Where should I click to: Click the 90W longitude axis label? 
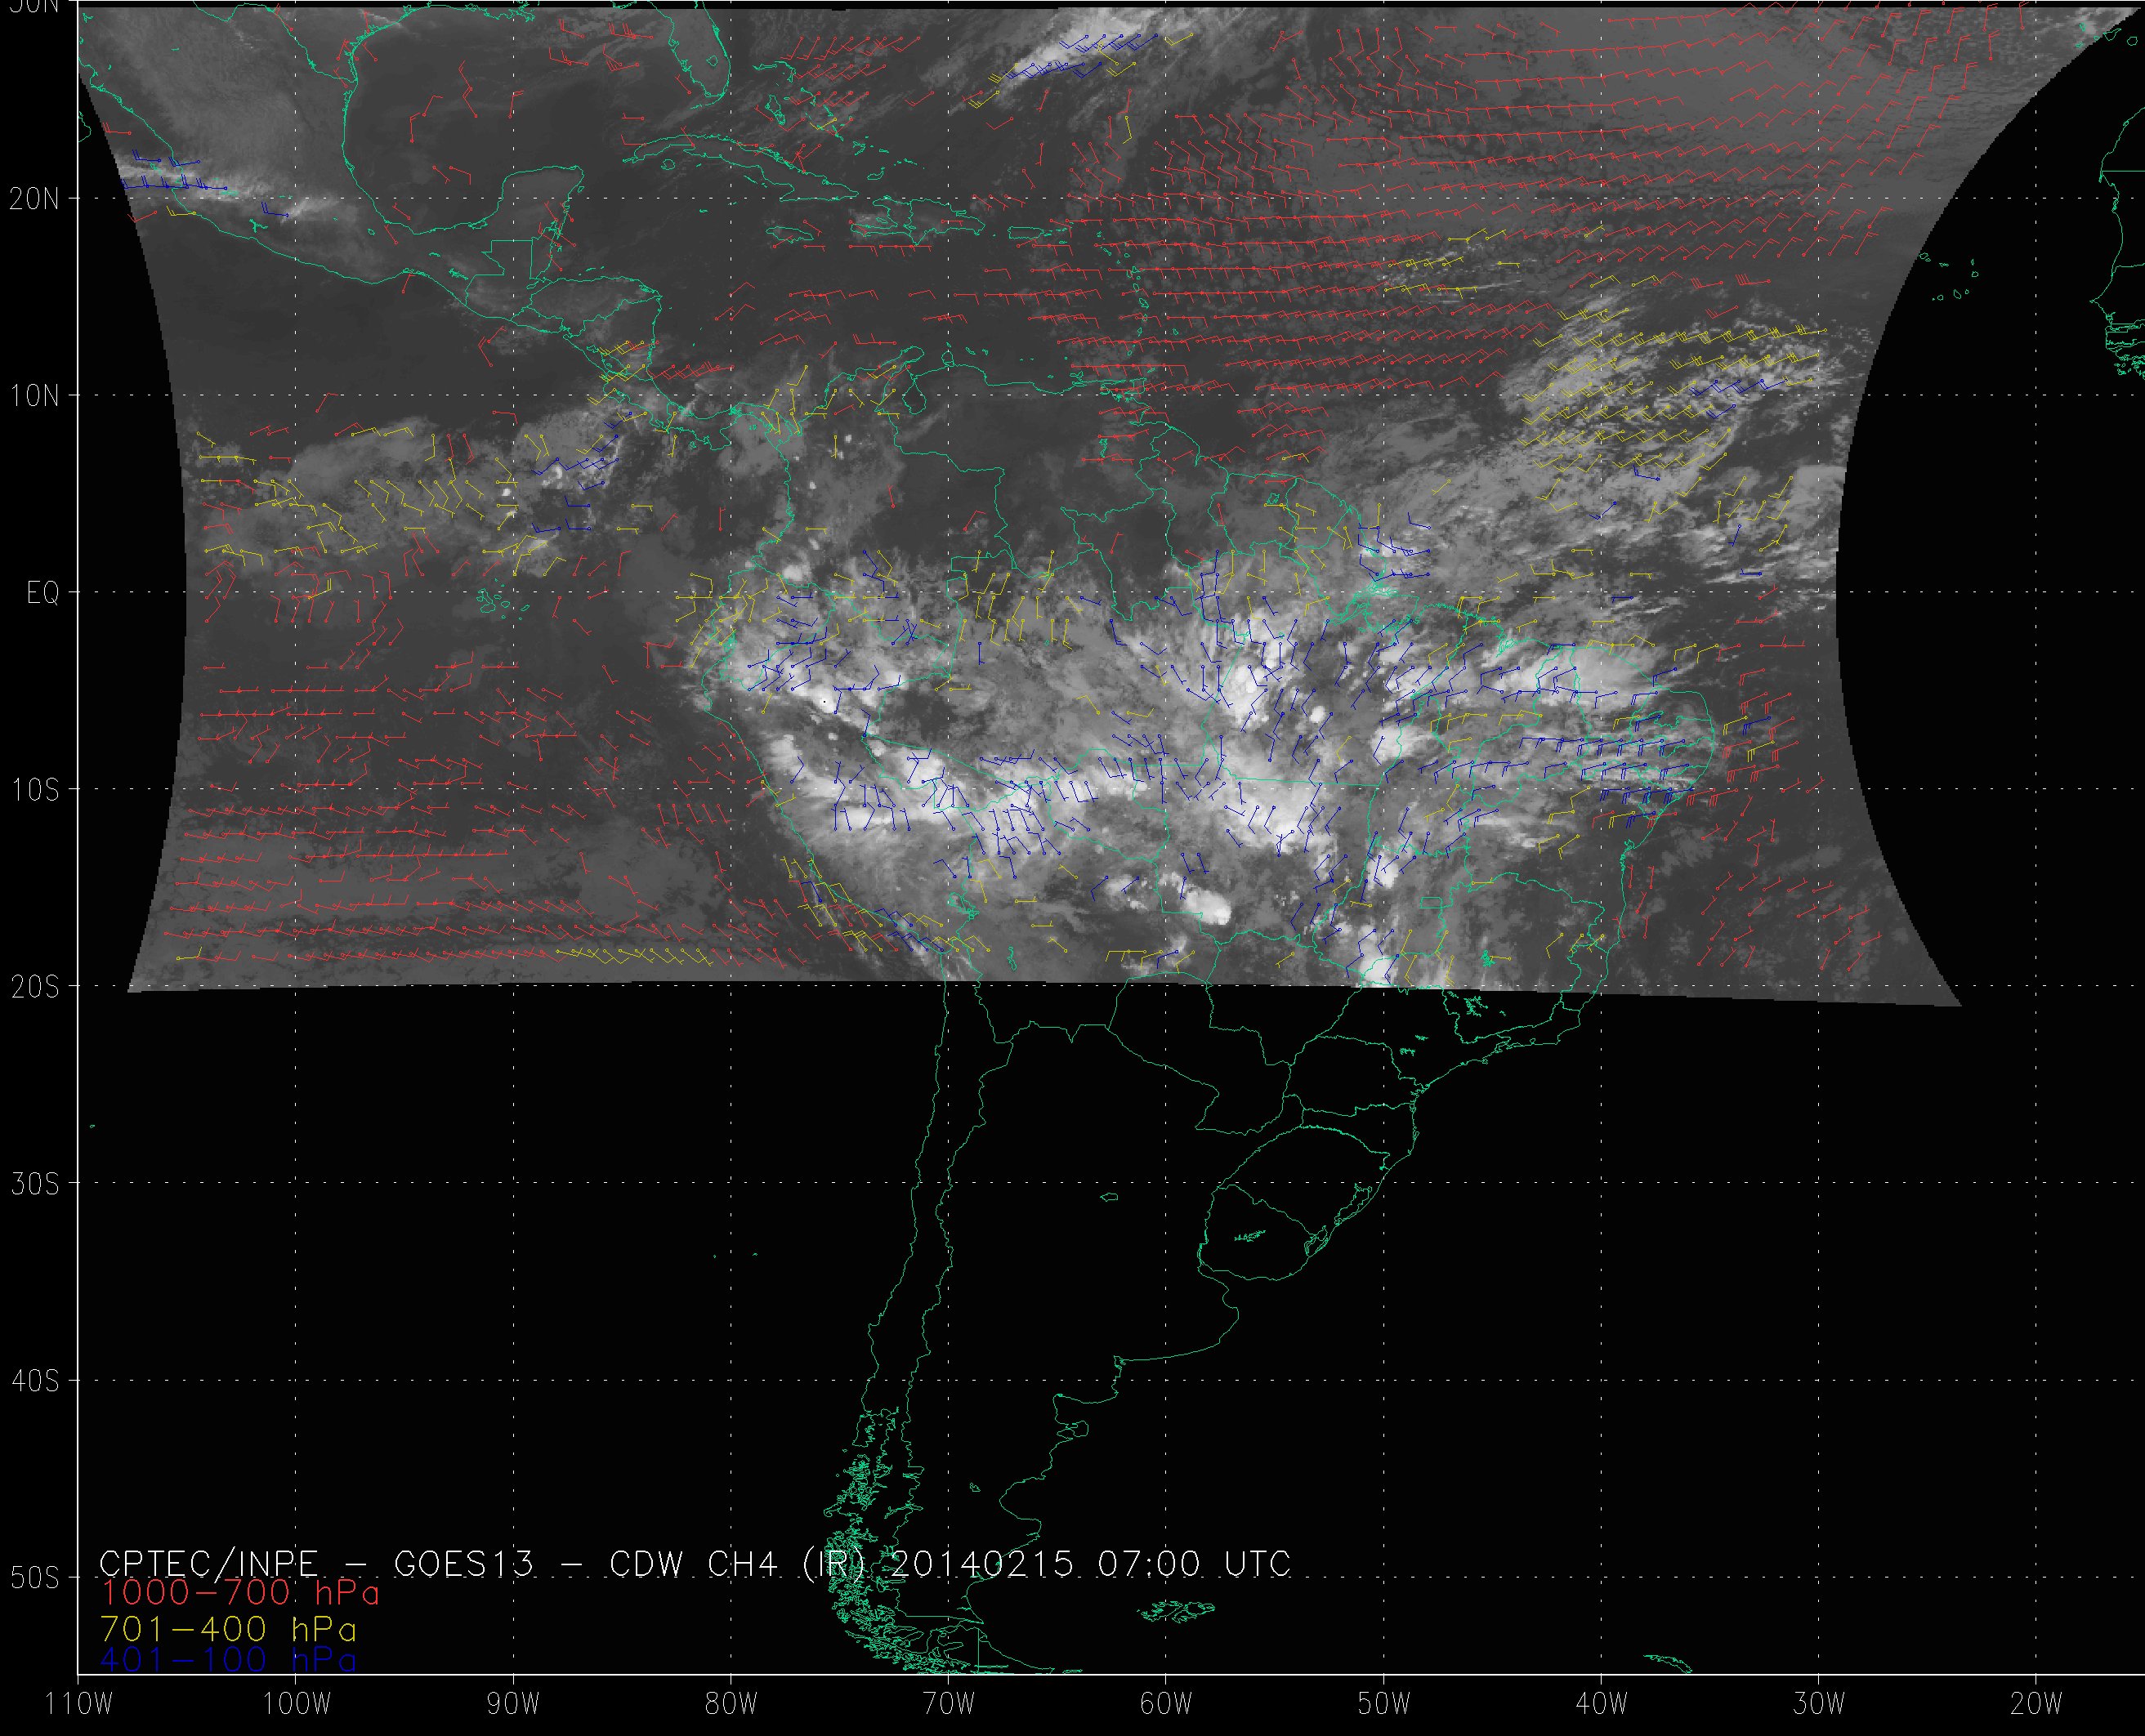click(x=513, y=1703)
